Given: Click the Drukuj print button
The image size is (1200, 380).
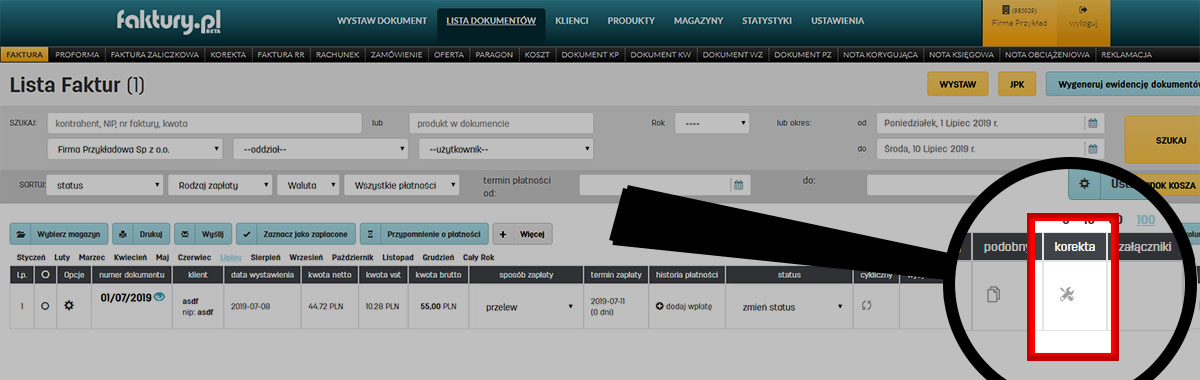Looking at the screenshot, I should [x=140, y=234].
